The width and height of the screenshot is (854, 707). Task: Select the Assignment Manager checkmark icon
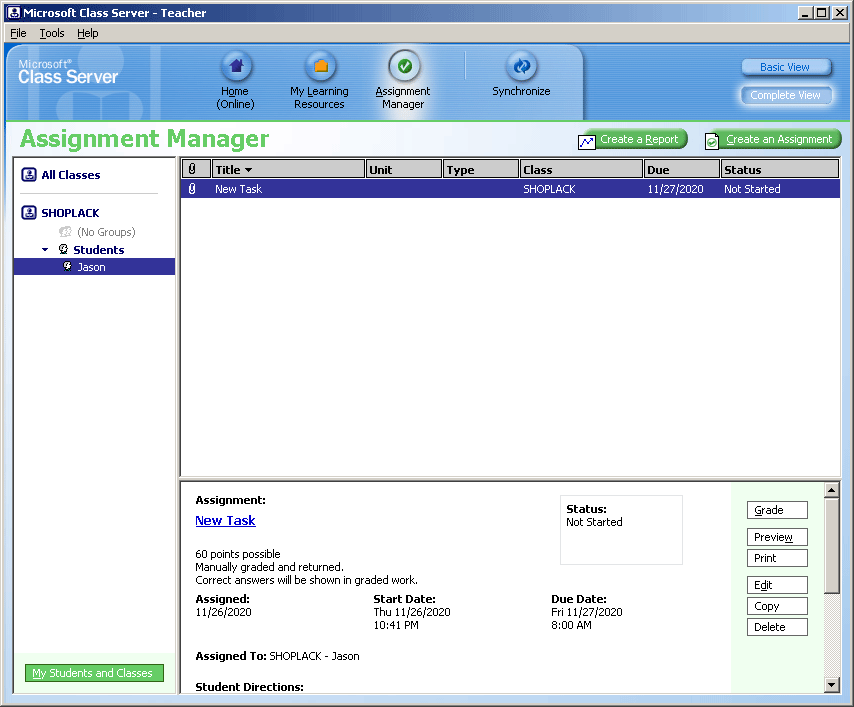(404, 66)
